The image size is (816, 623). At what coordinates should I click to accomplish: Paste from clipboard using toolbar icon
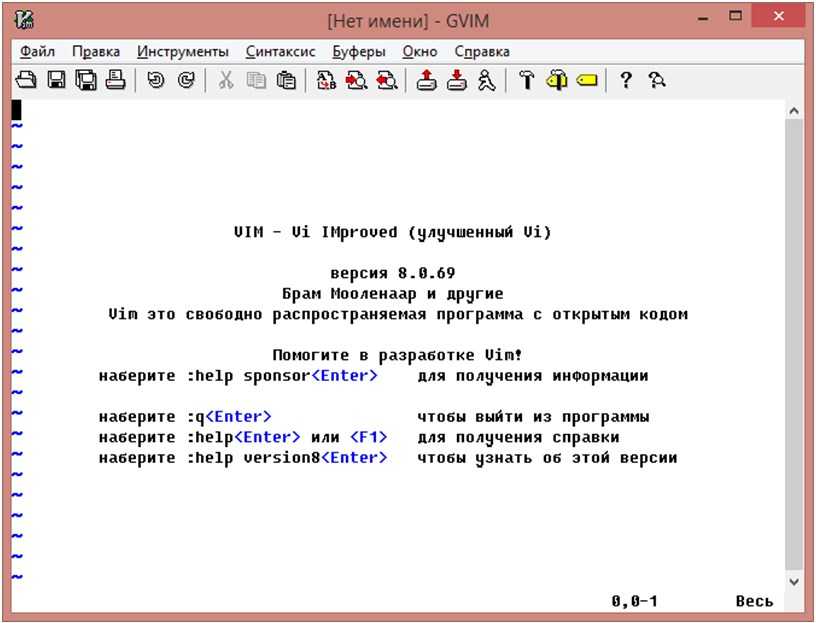point(286,81)
